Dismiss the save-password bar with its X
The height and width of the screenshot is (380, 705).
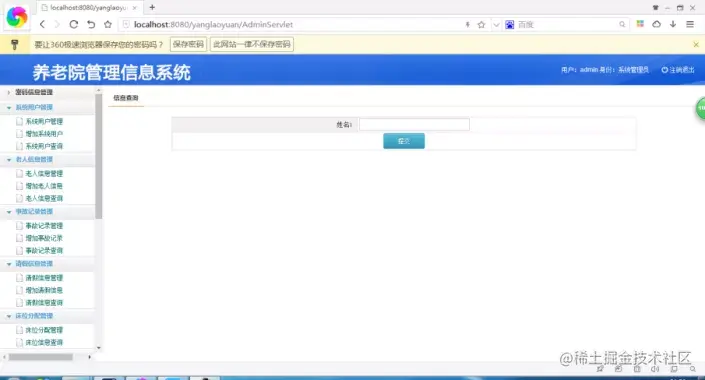click(x=696, y=45)
